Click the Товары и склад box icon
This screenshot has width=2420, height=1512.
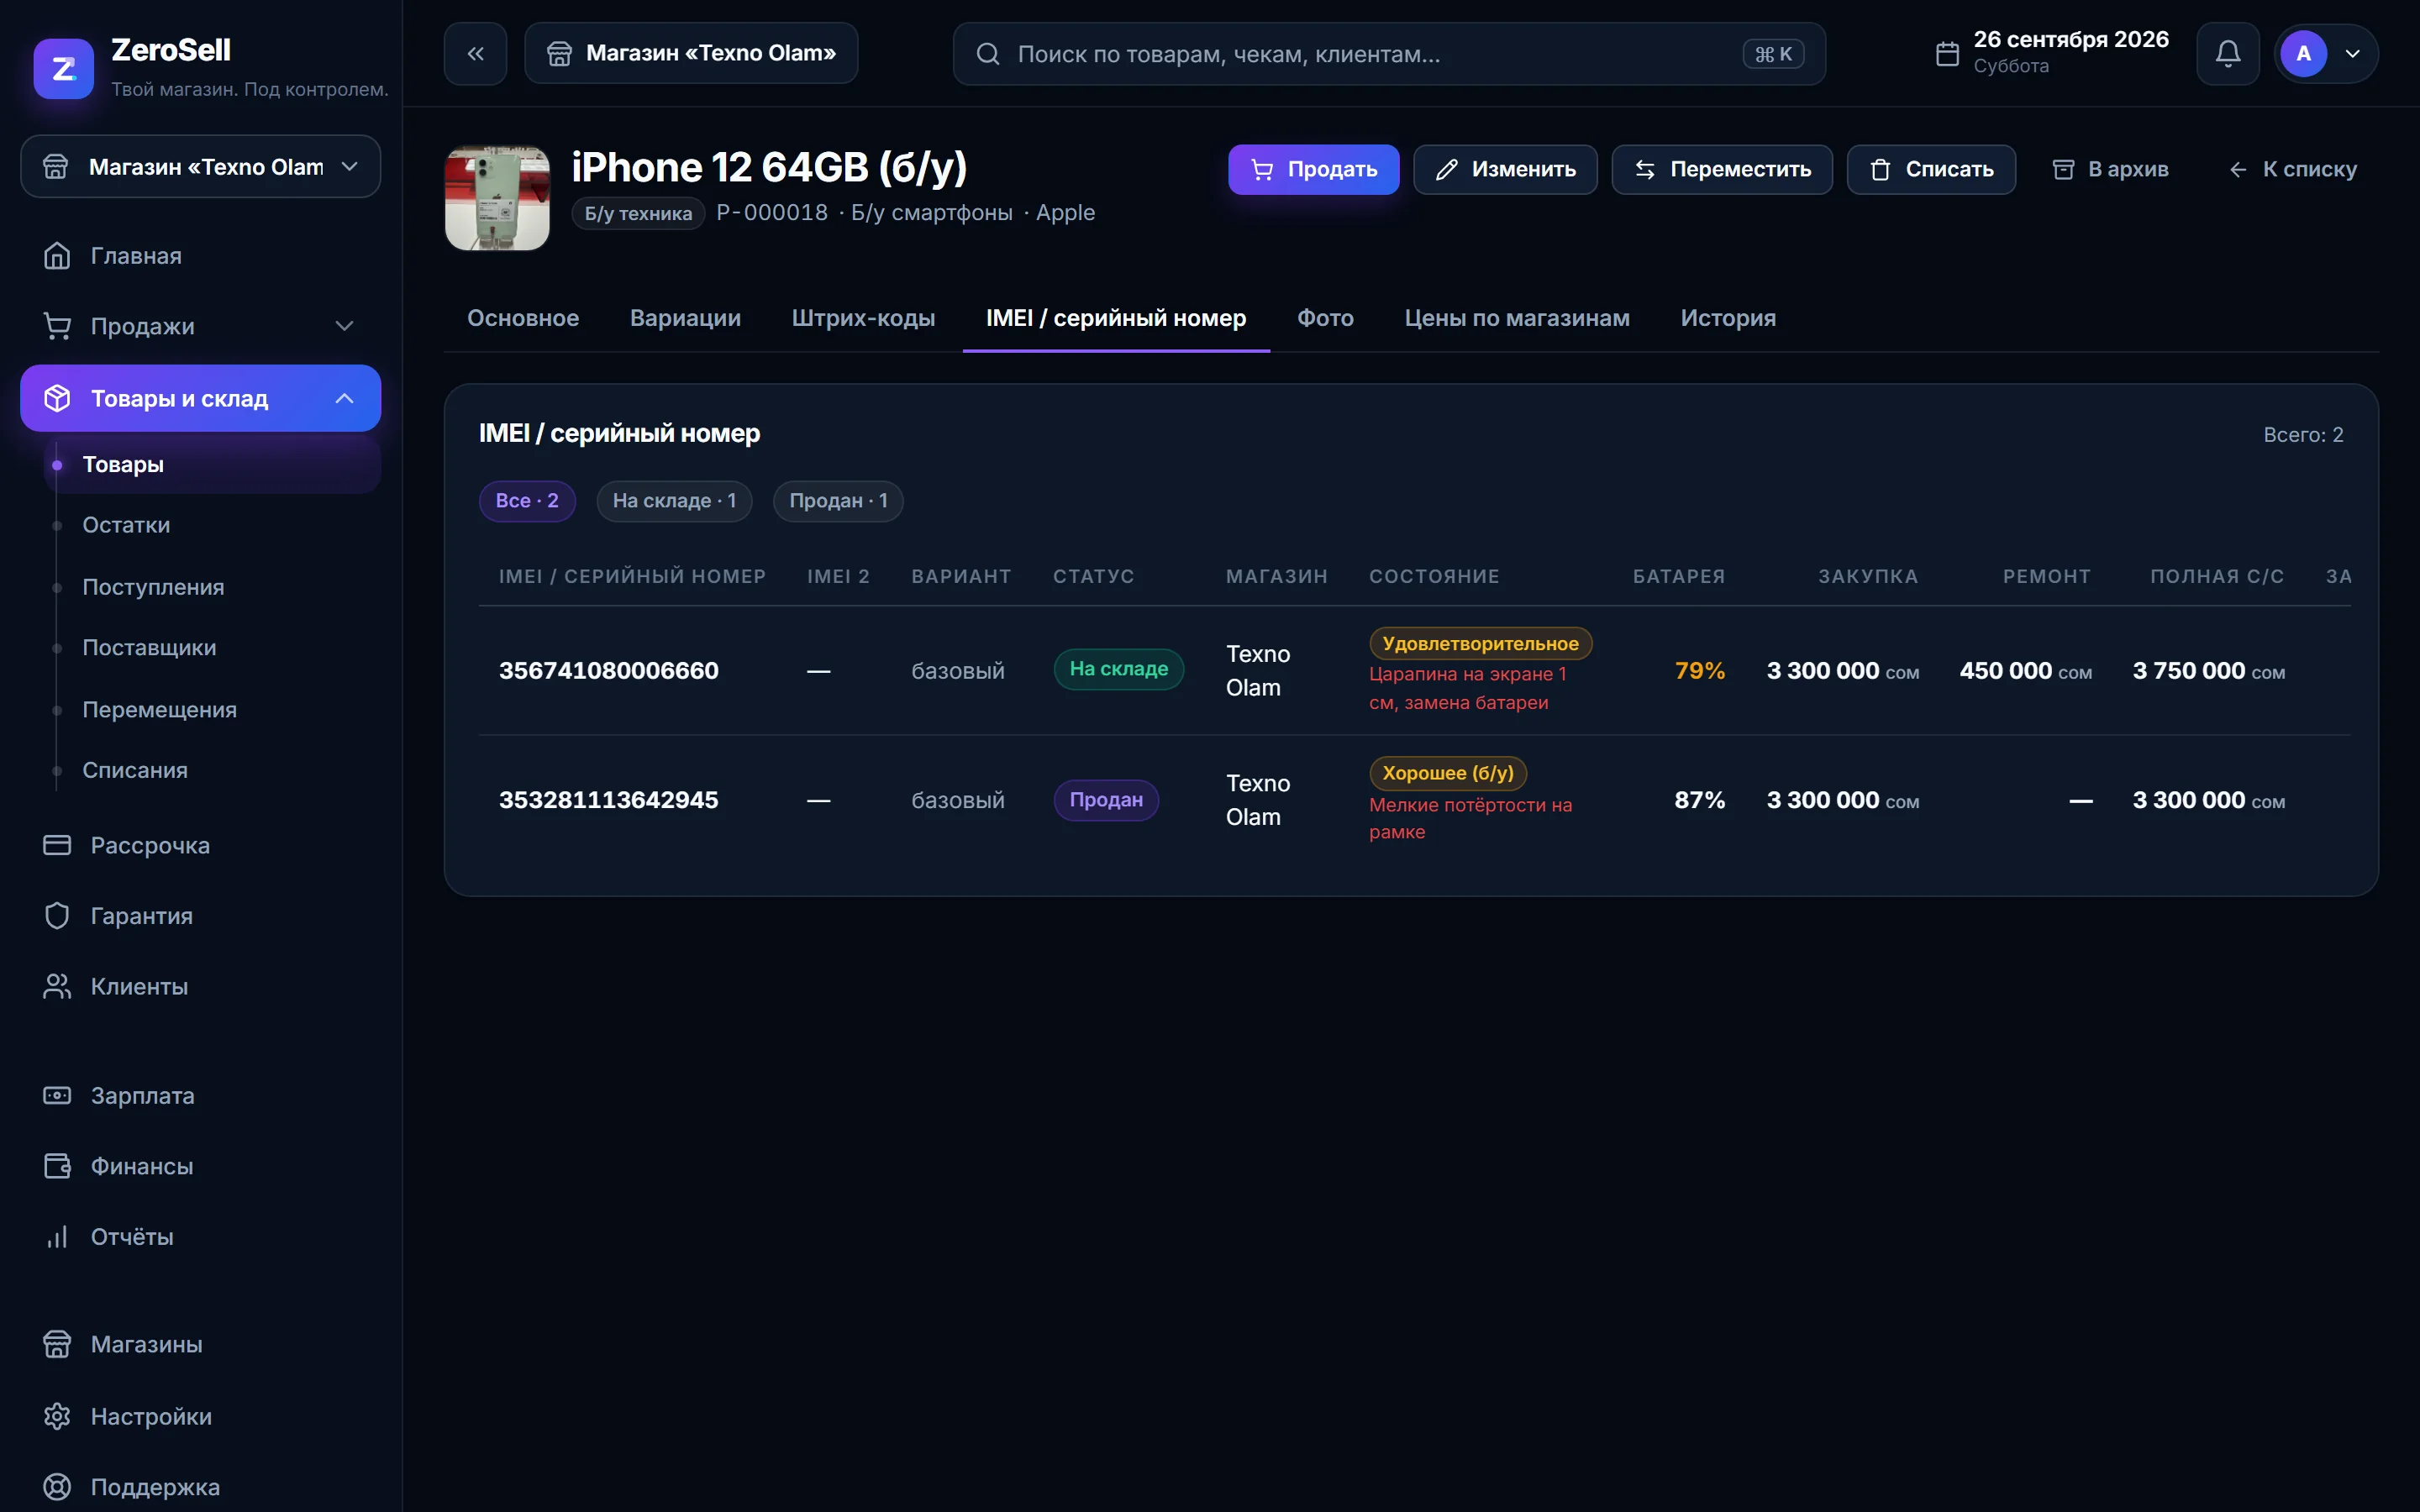pyautogui.click(x=57, y=398)
